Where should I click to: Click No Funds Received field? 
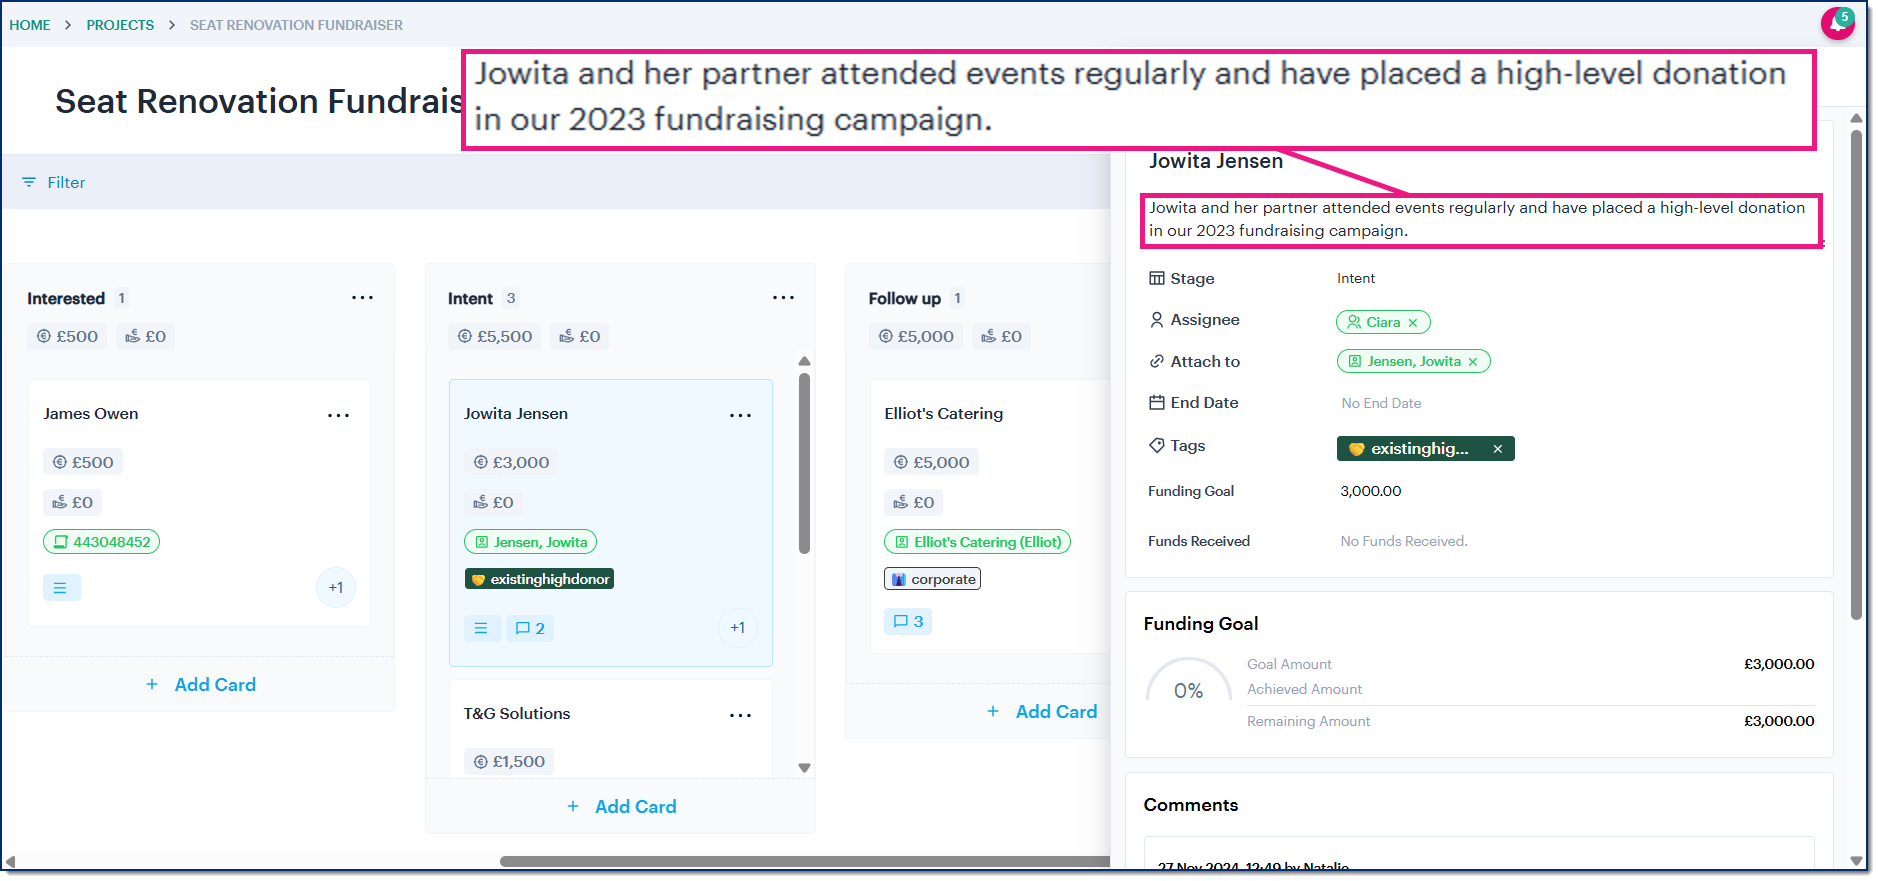[1404, 541]
